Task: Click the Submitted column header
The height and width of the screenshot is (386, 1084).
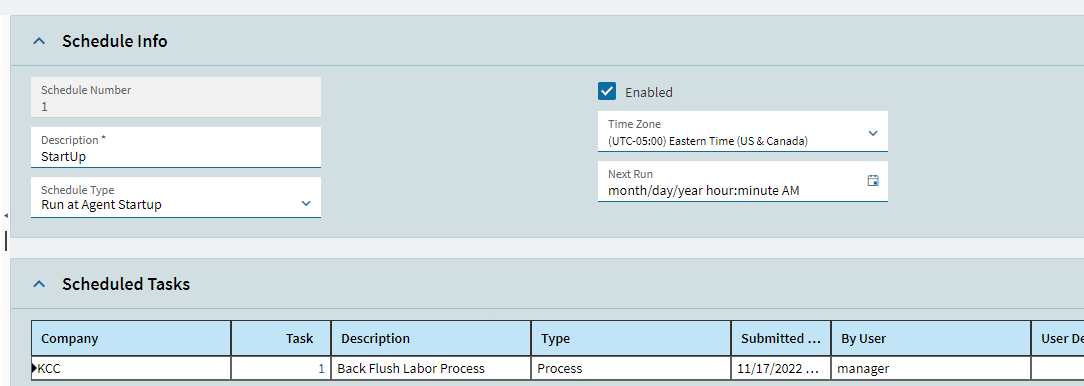Action: (781, 338)
